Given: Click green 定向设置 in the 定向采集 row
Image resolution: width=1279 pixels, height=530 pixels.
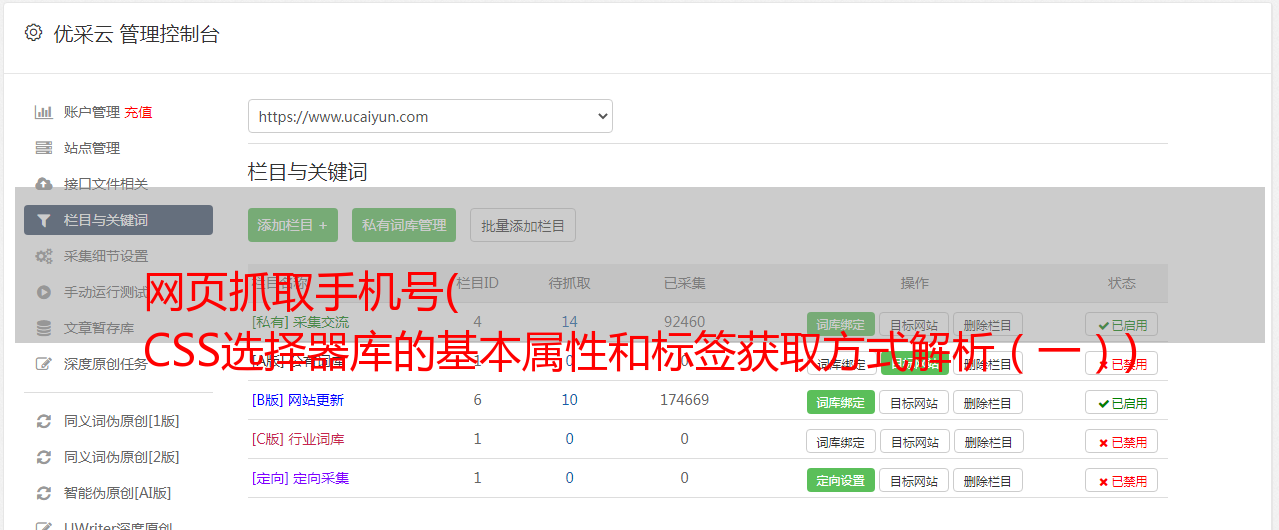Looking at the screenshot, I should (841, 480).
